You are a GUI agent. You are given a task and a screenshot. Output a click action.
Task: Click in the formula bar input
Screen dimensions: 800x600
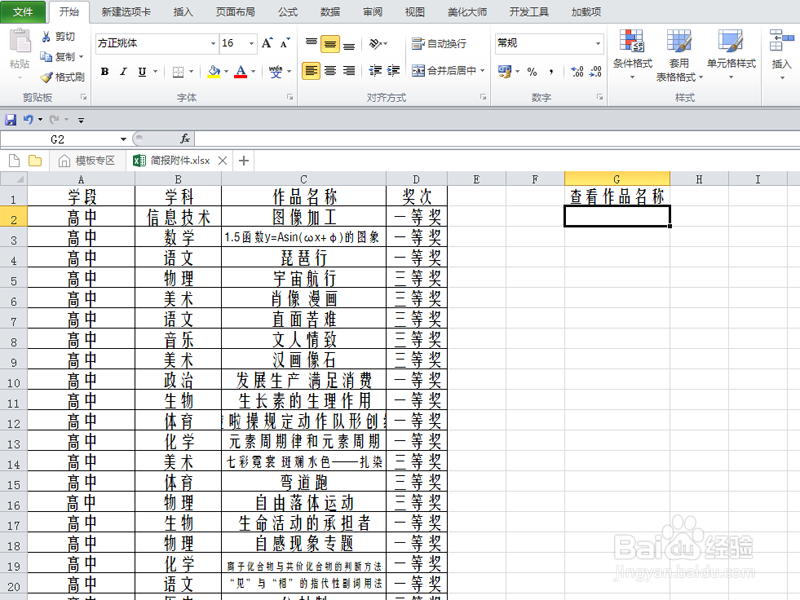tap(497, 139)
